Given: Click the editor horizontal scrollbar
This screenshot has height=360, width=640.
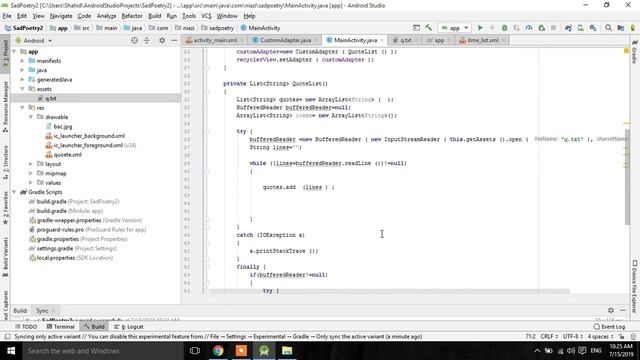Looking at the screenshot, I should point(390,291).
